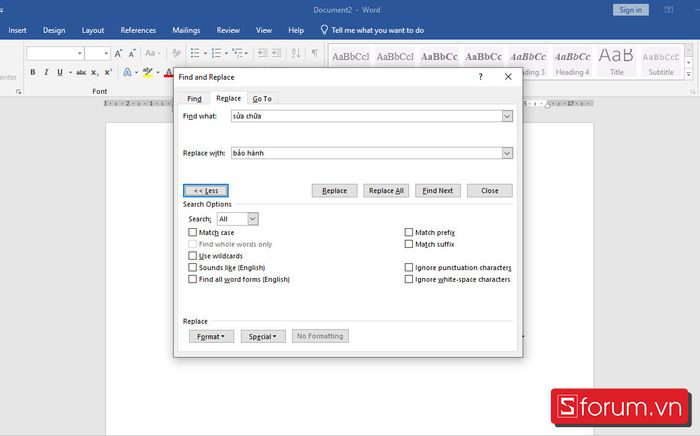Expand the underline style arrow
The image size is (700, 436).
click(70, 72)
